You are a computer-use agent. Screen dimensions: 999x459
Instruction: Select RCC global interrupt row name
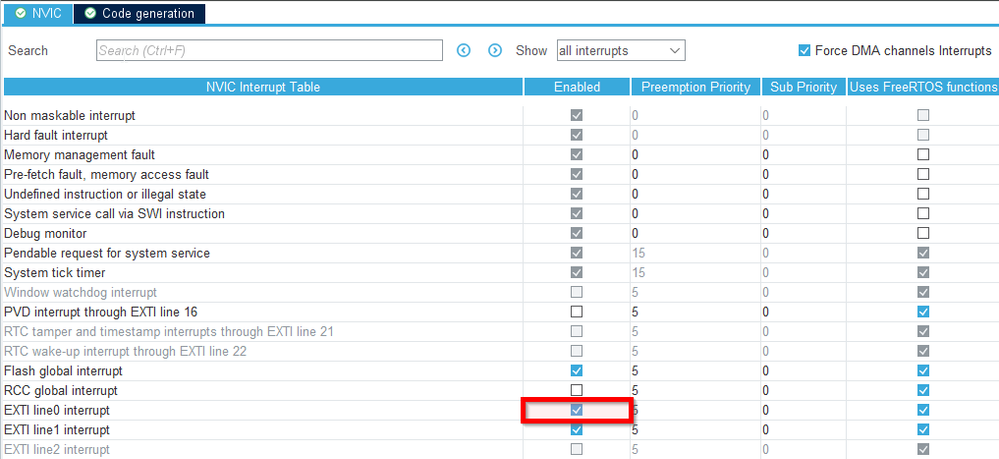click(x=61, y=390)
